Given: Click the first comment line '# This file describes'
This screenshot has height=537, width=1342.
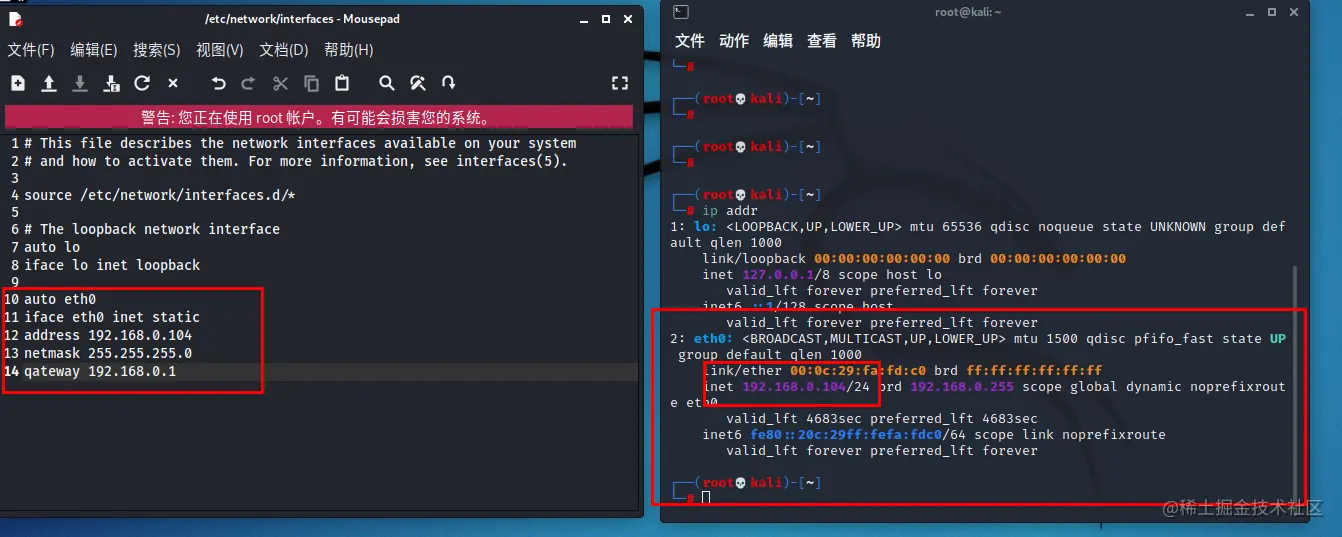Looking at the screenshot, I should coord(300,143).
